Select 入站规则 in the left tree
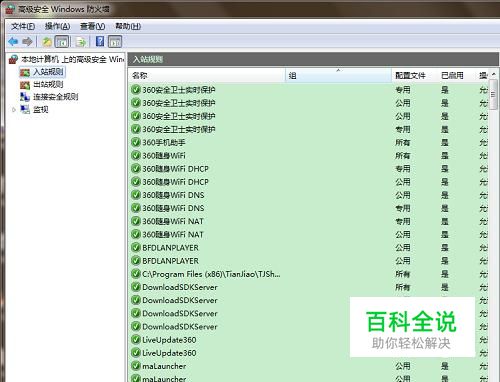Viewport: 500px width, 382px height. coord(48,72)
